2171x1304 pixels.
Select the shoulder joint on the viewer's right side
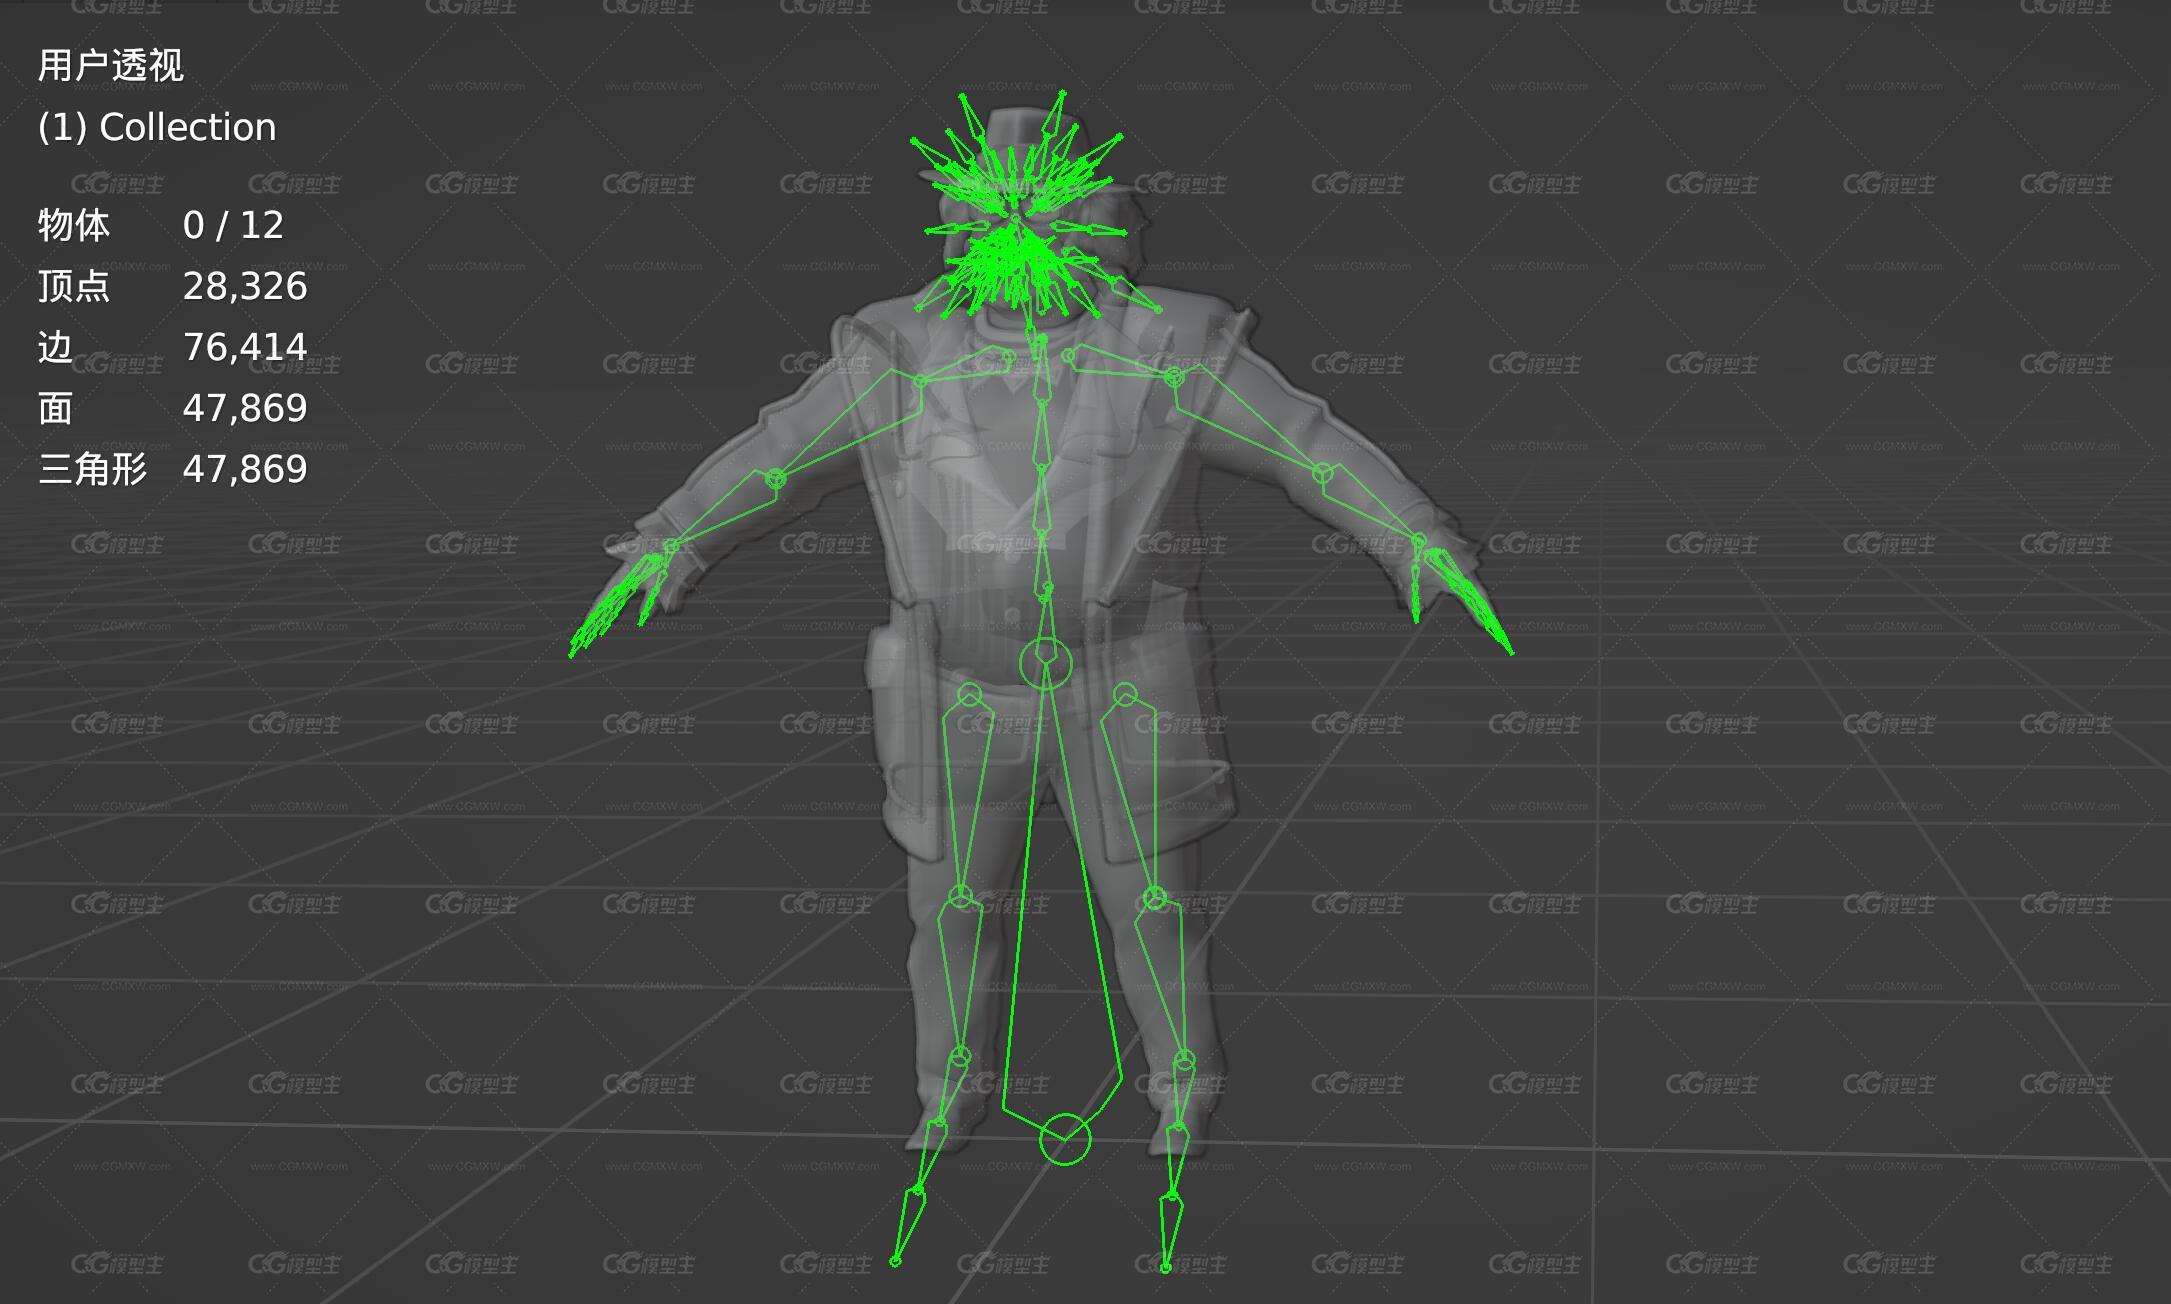pos(1174,377)
